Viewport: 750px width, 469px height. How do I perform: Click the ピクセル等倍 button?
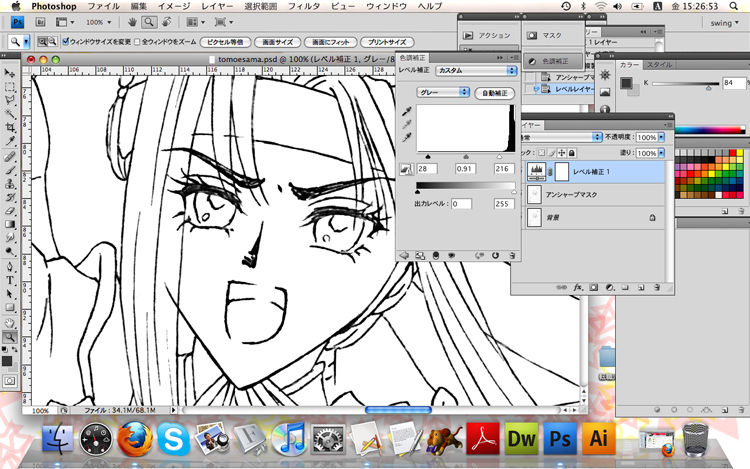pos(225,42)
